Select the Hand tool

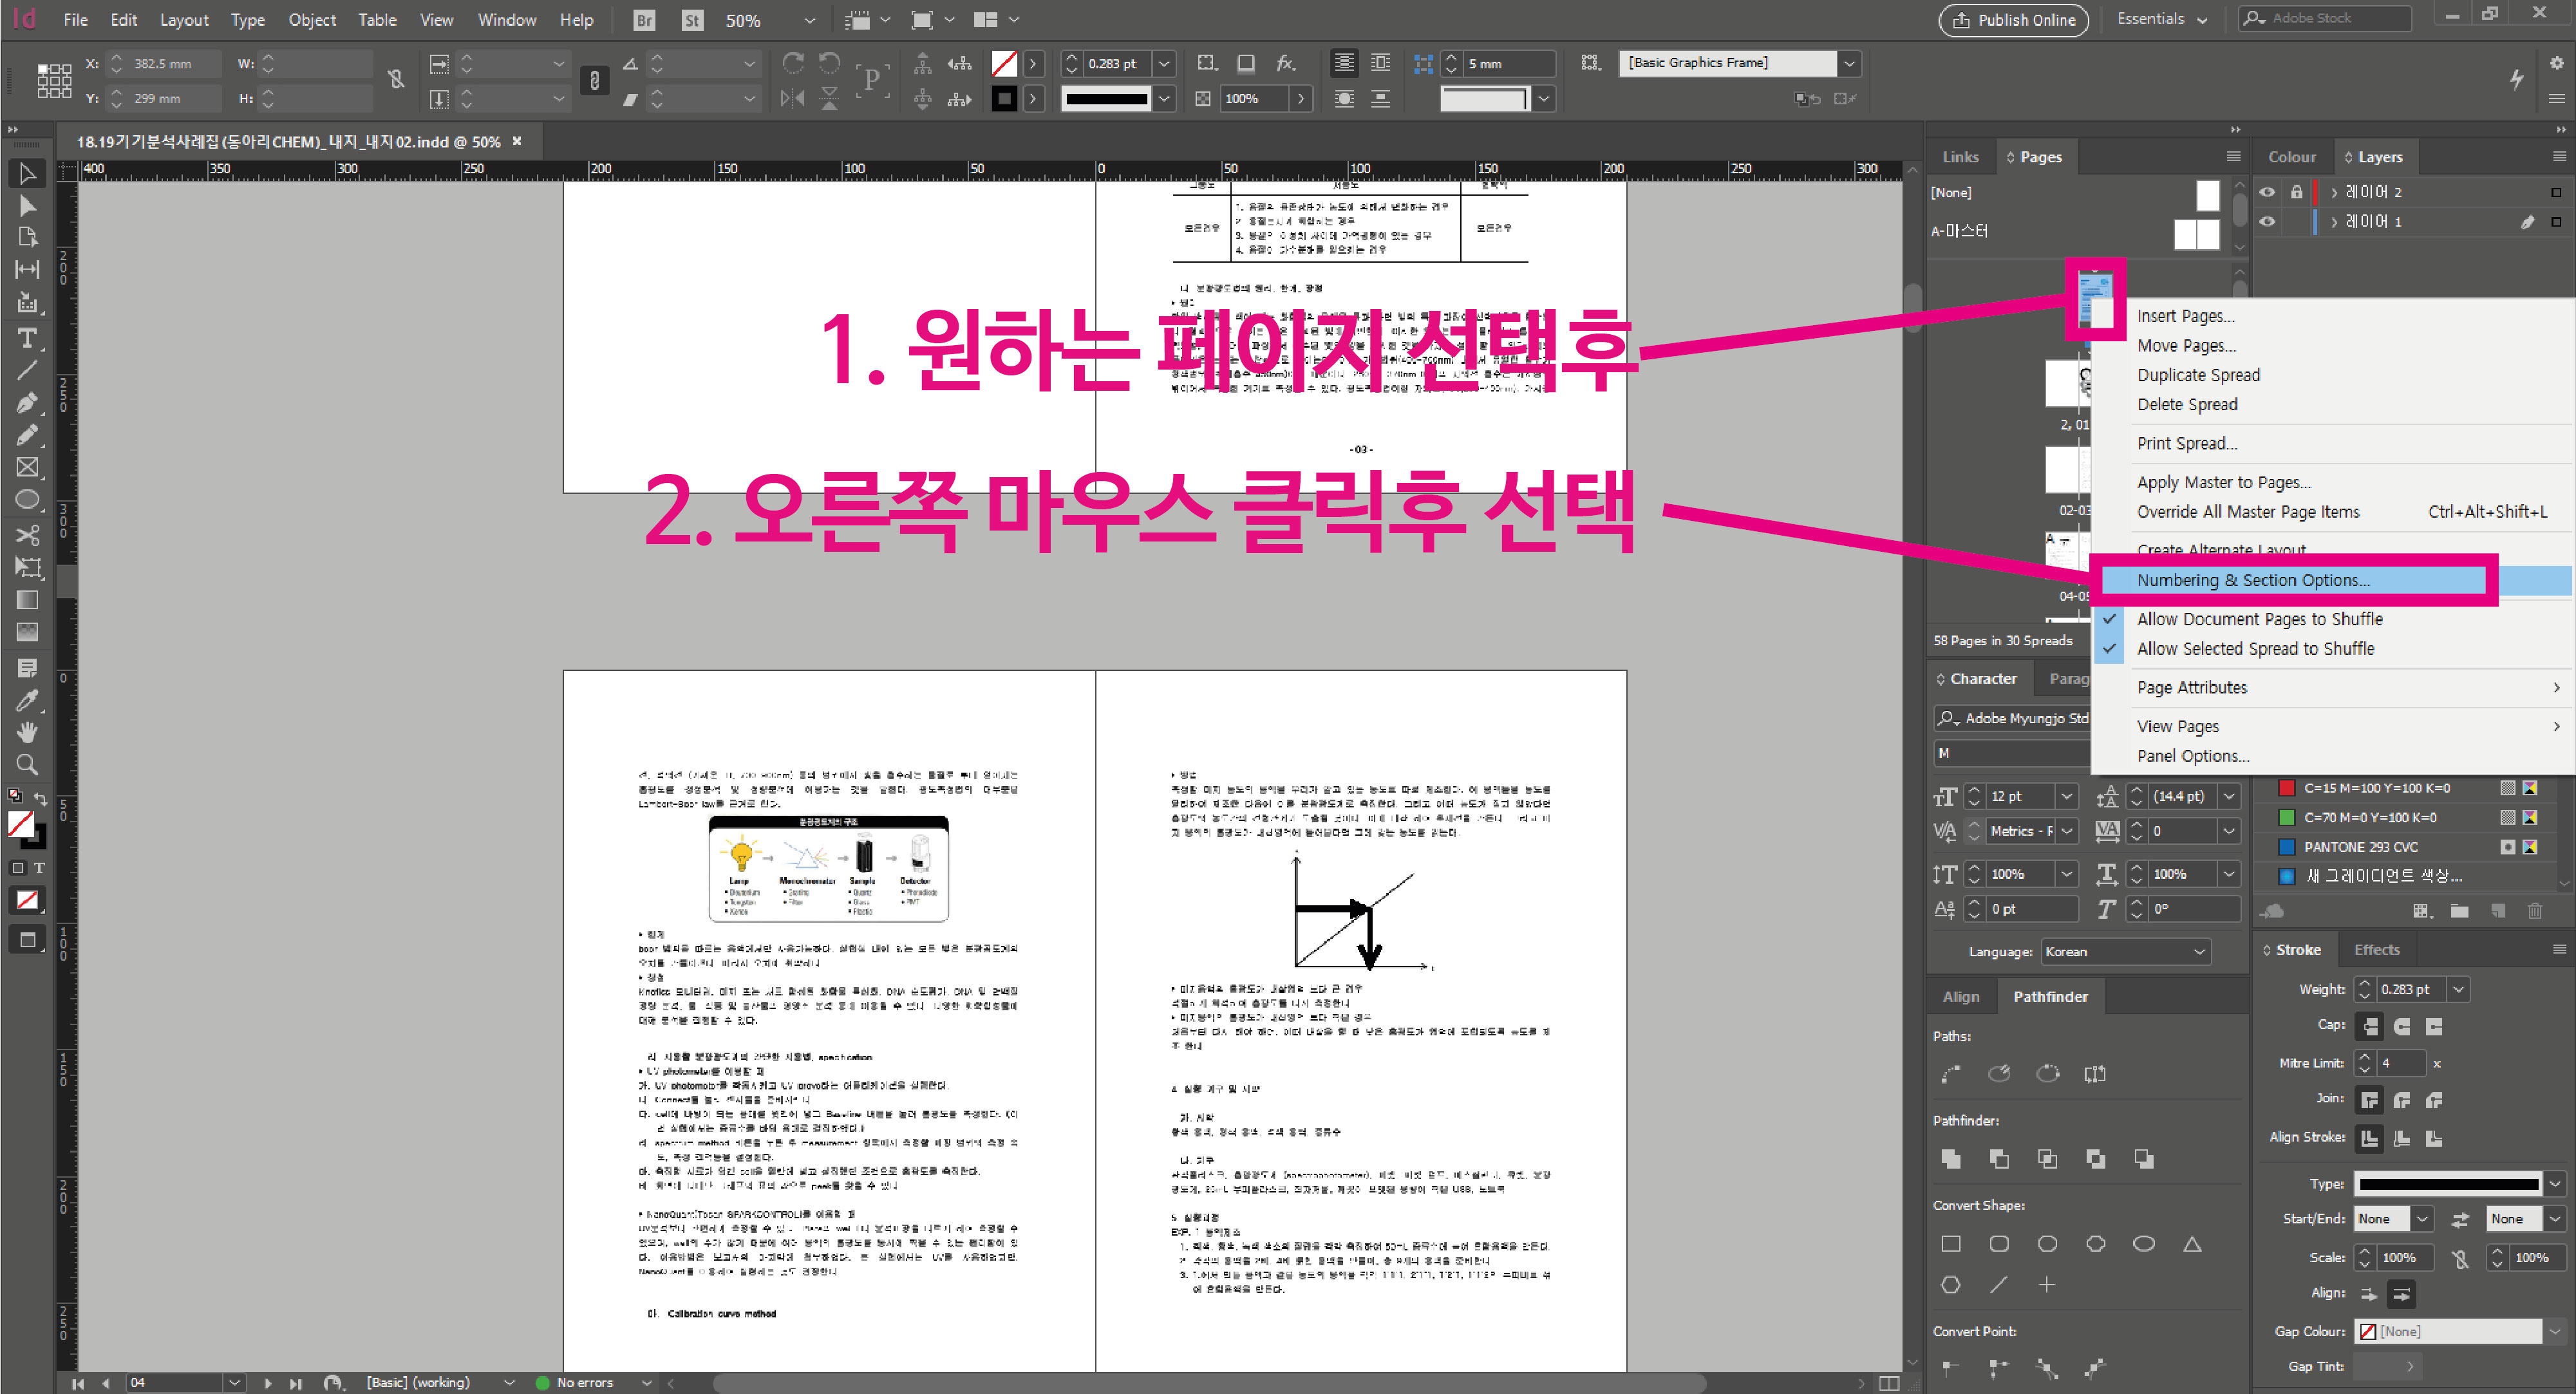[x=27, y=732]
